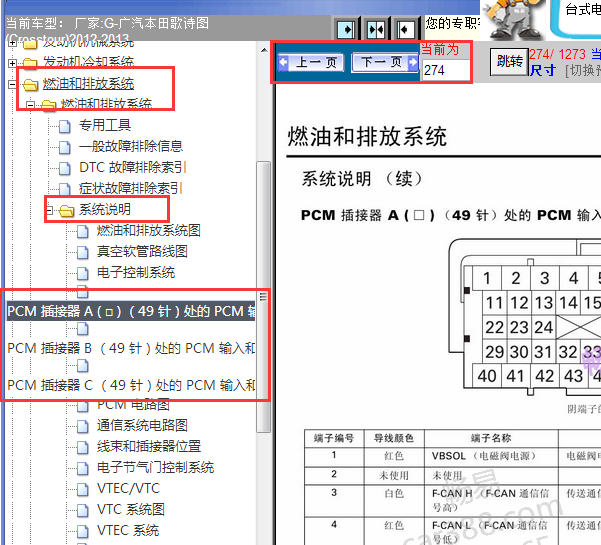The image size is (601, 545).
Task: Open VTC 系统图 page
Action: pos(131,509)
